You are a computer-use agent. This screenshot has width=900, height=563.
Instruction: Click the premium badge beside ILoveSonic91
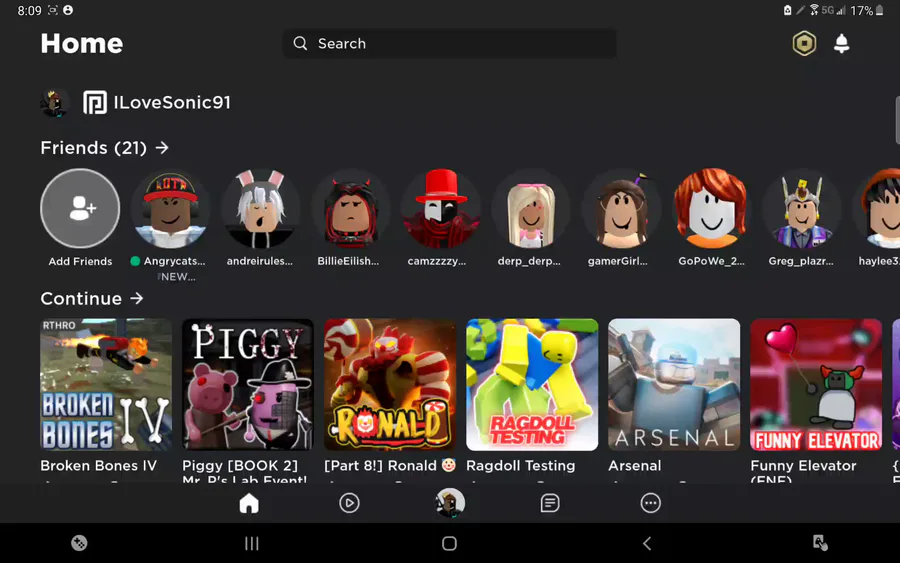(95, 103)
